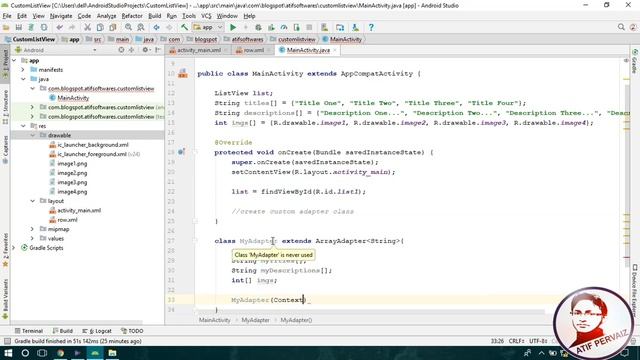
Task: Select row.xml in the layout folder
Action: coord(67,220)
